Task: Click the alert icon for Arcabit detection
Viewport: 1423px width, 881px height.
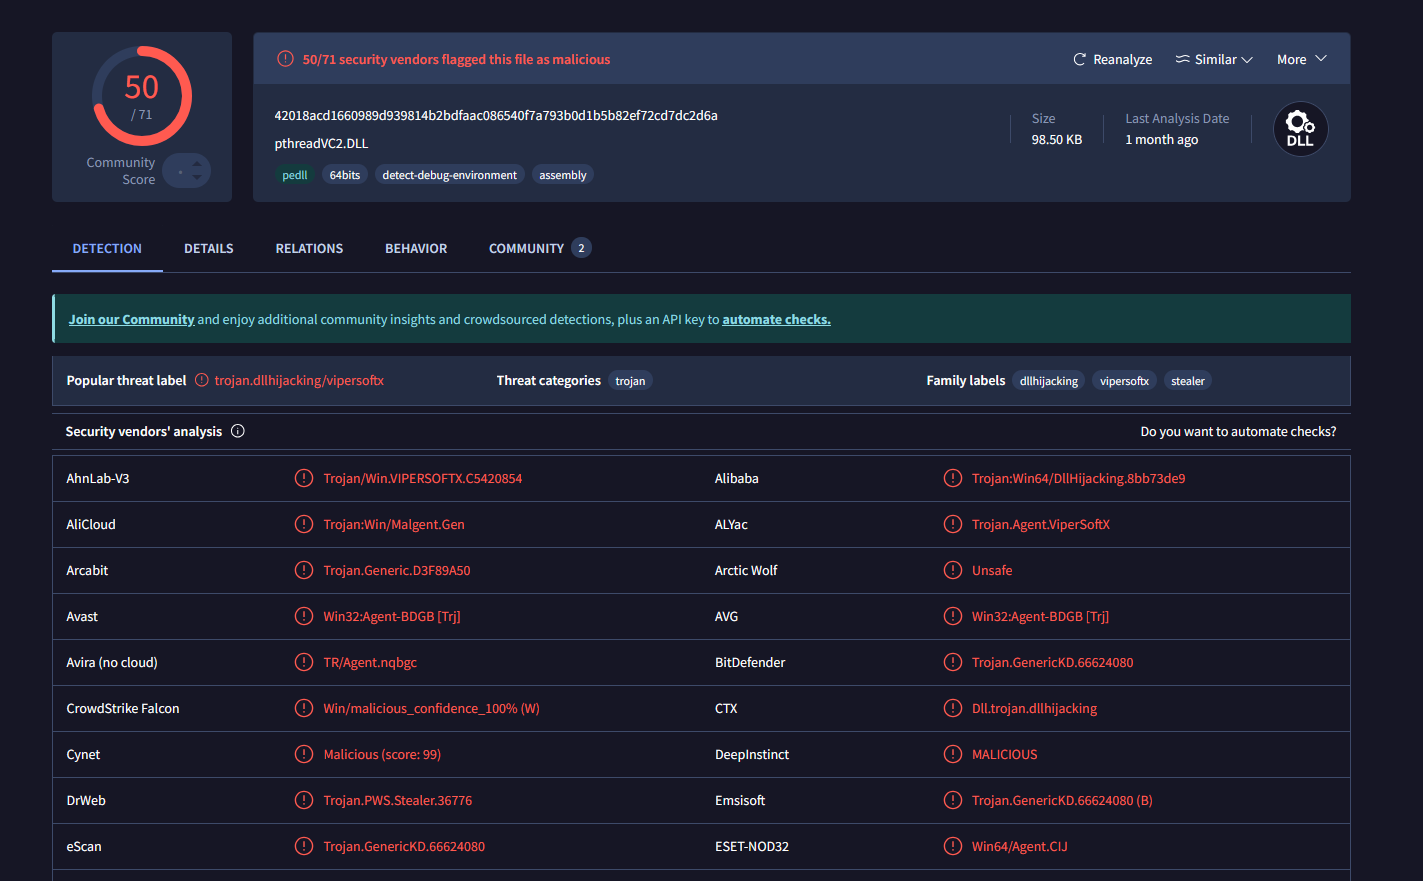Action: pyautogui.click(x=304, y=570)
